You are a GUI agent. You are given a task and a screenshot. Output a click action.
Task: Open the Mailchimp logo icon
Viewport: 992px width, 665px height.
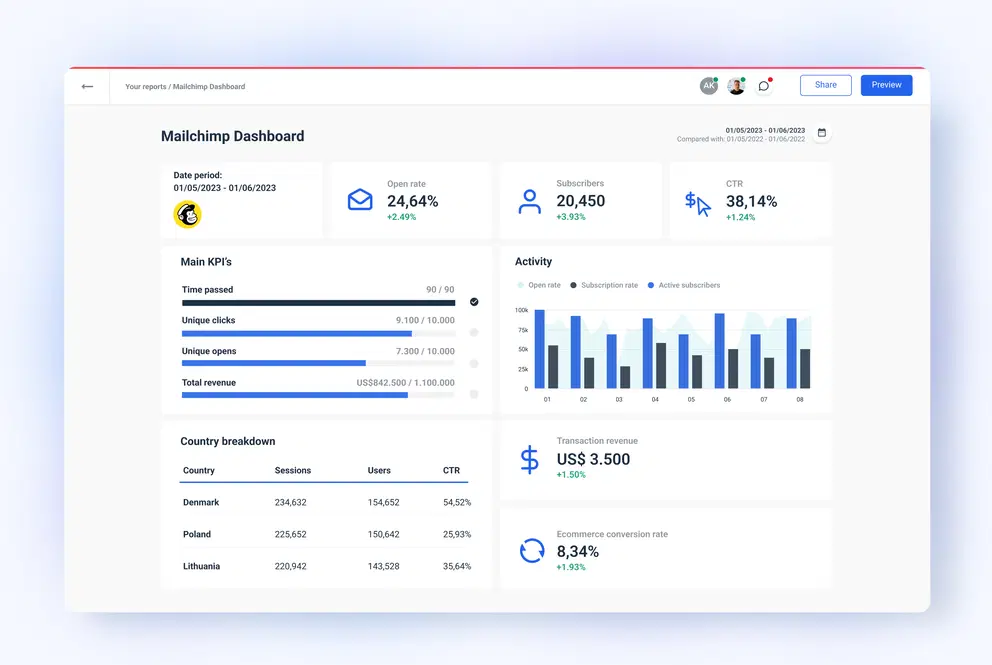pos(187,214)
